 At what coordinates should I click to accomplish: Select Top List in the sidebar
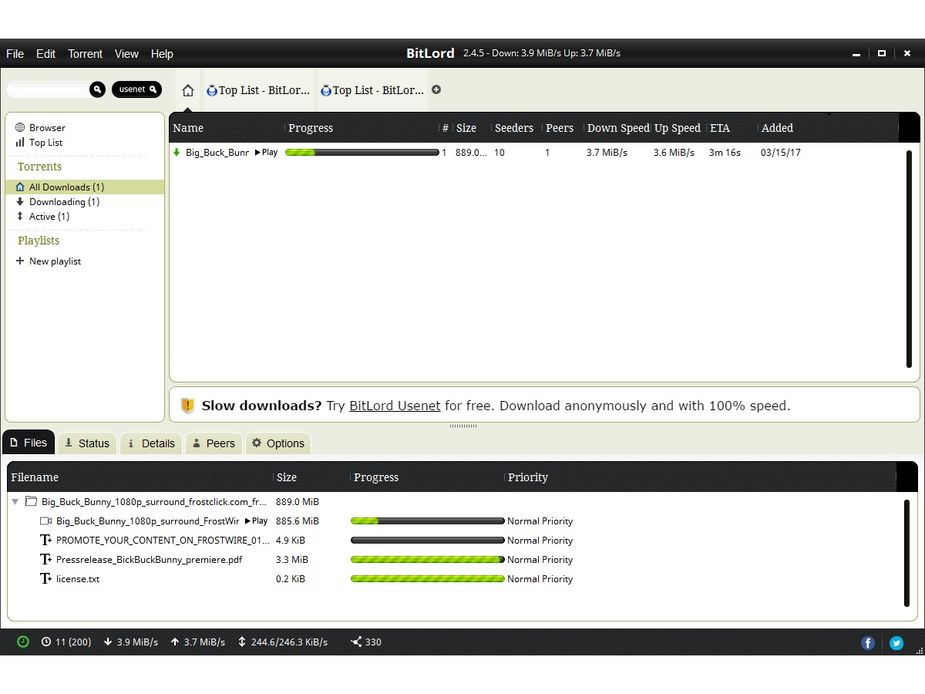[47, 142]
